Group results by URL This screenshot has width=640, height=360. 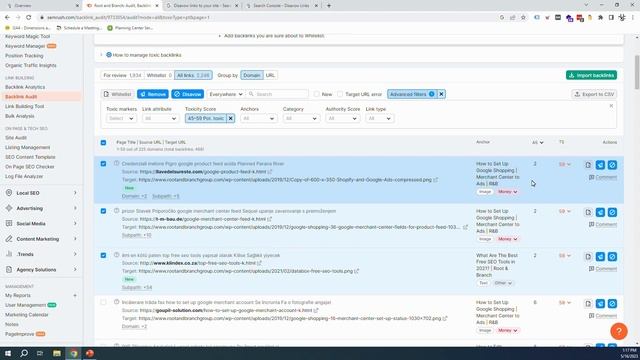(270, 75)
